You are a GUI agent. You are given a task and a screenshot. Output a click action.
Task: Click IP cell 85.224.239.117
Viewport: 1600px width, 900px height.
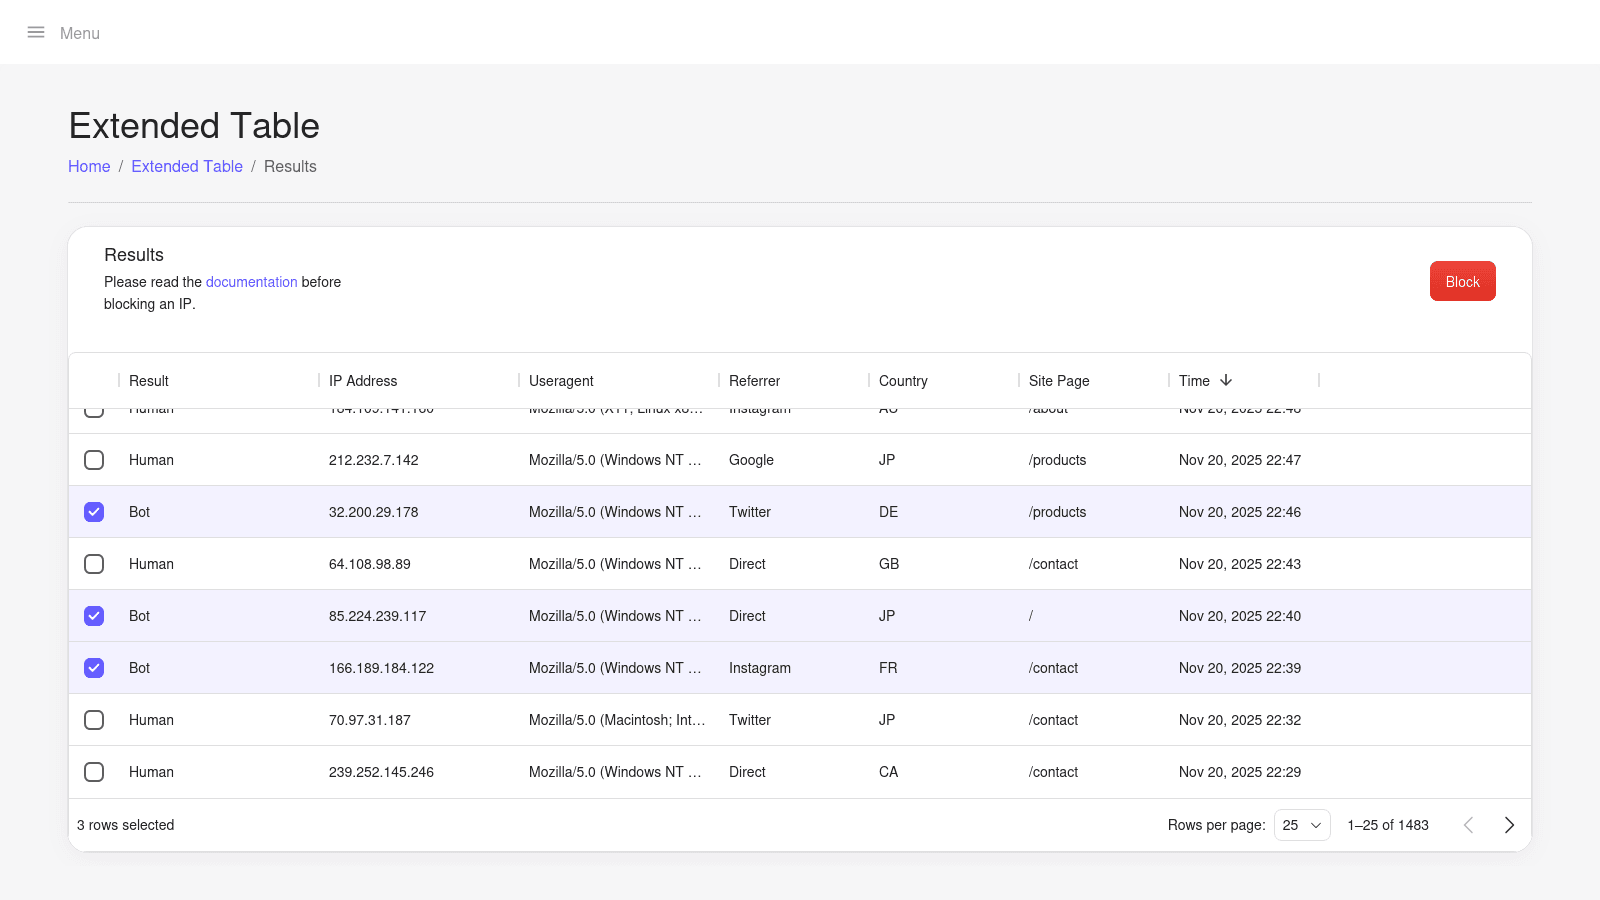[378, 616]
